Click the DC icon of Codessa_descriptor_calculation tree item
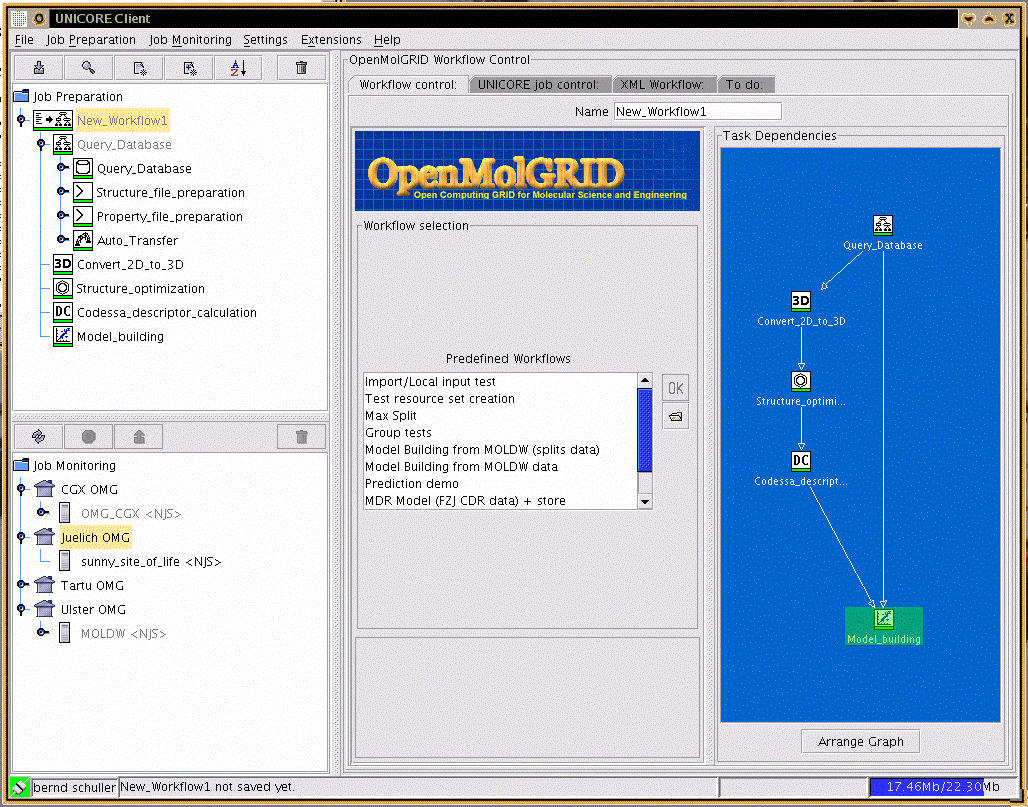This screenshot has height=807, width=1028. (63, 312)
